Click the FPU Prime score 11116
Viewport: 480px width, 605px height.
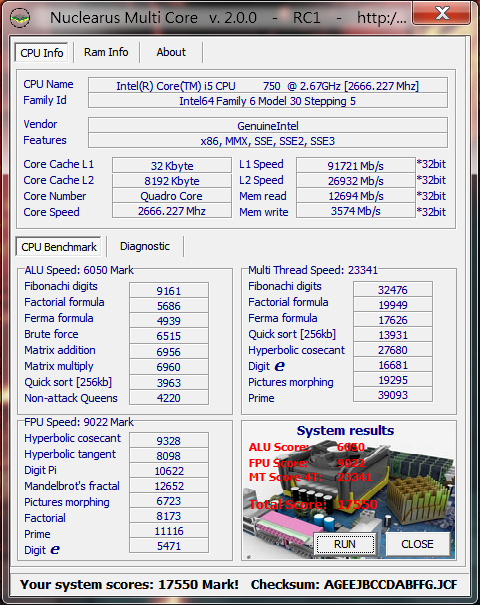[169, 531]
